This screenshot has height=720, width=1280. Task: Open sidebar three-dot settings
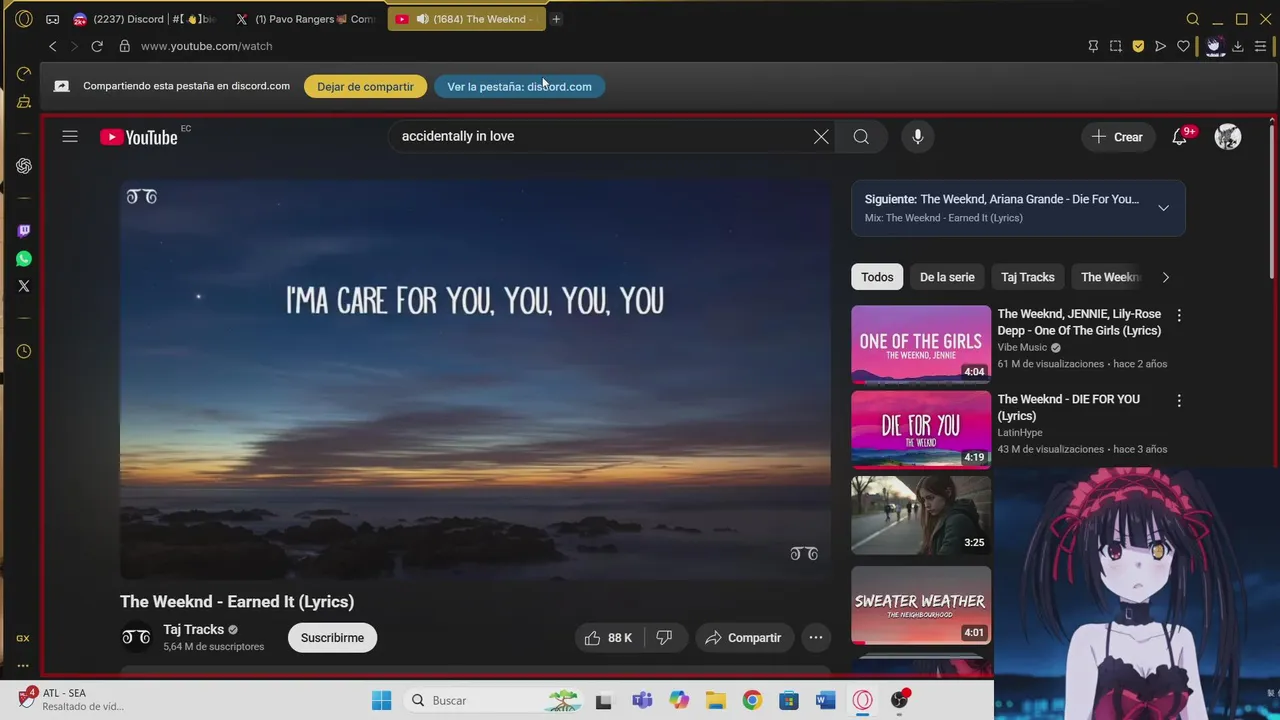pyautogui.click(x=23, y=665)
